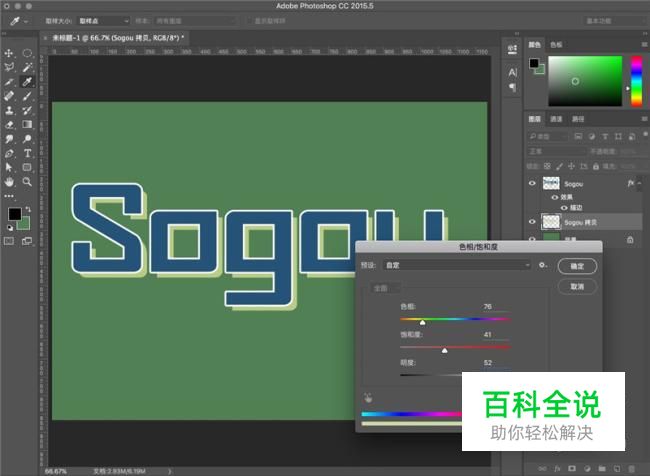Select the Brush tool
The image size is (650, 476).
point(27,96)
